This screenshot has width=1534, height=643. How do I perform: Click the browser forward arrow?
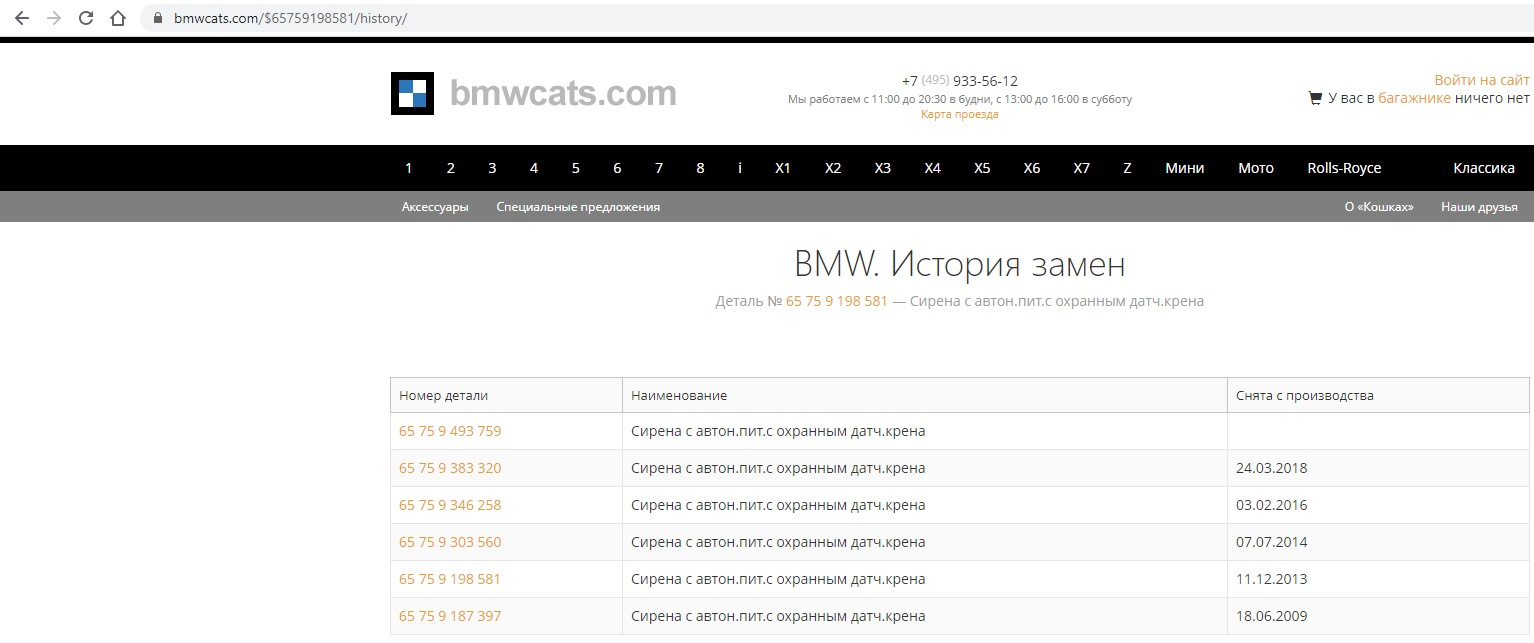(54, 18)
